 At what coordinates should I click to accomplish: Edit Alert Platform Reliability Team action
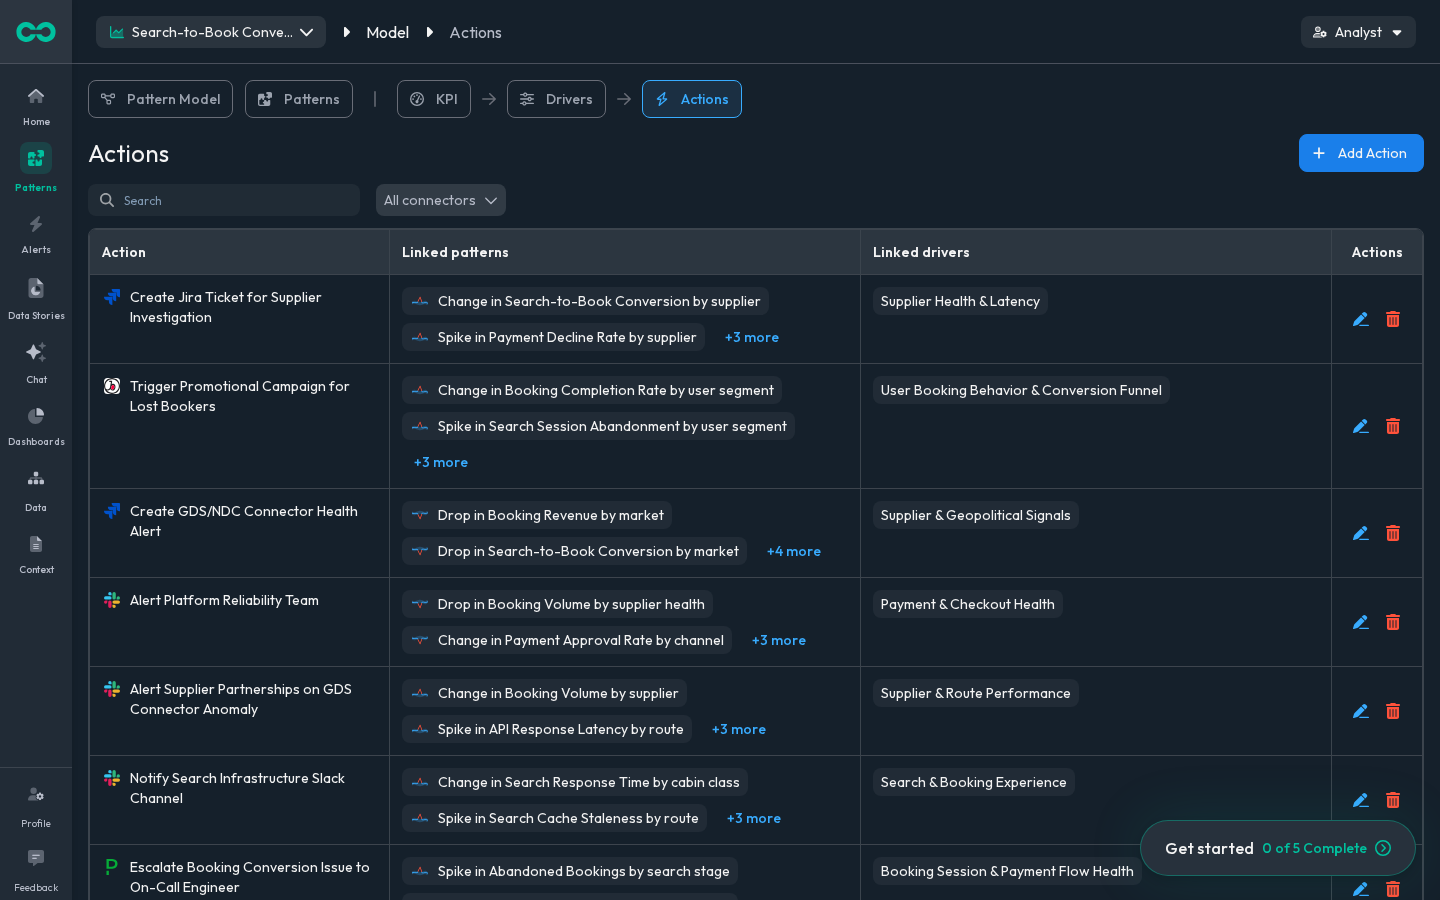click(1361, 622)
